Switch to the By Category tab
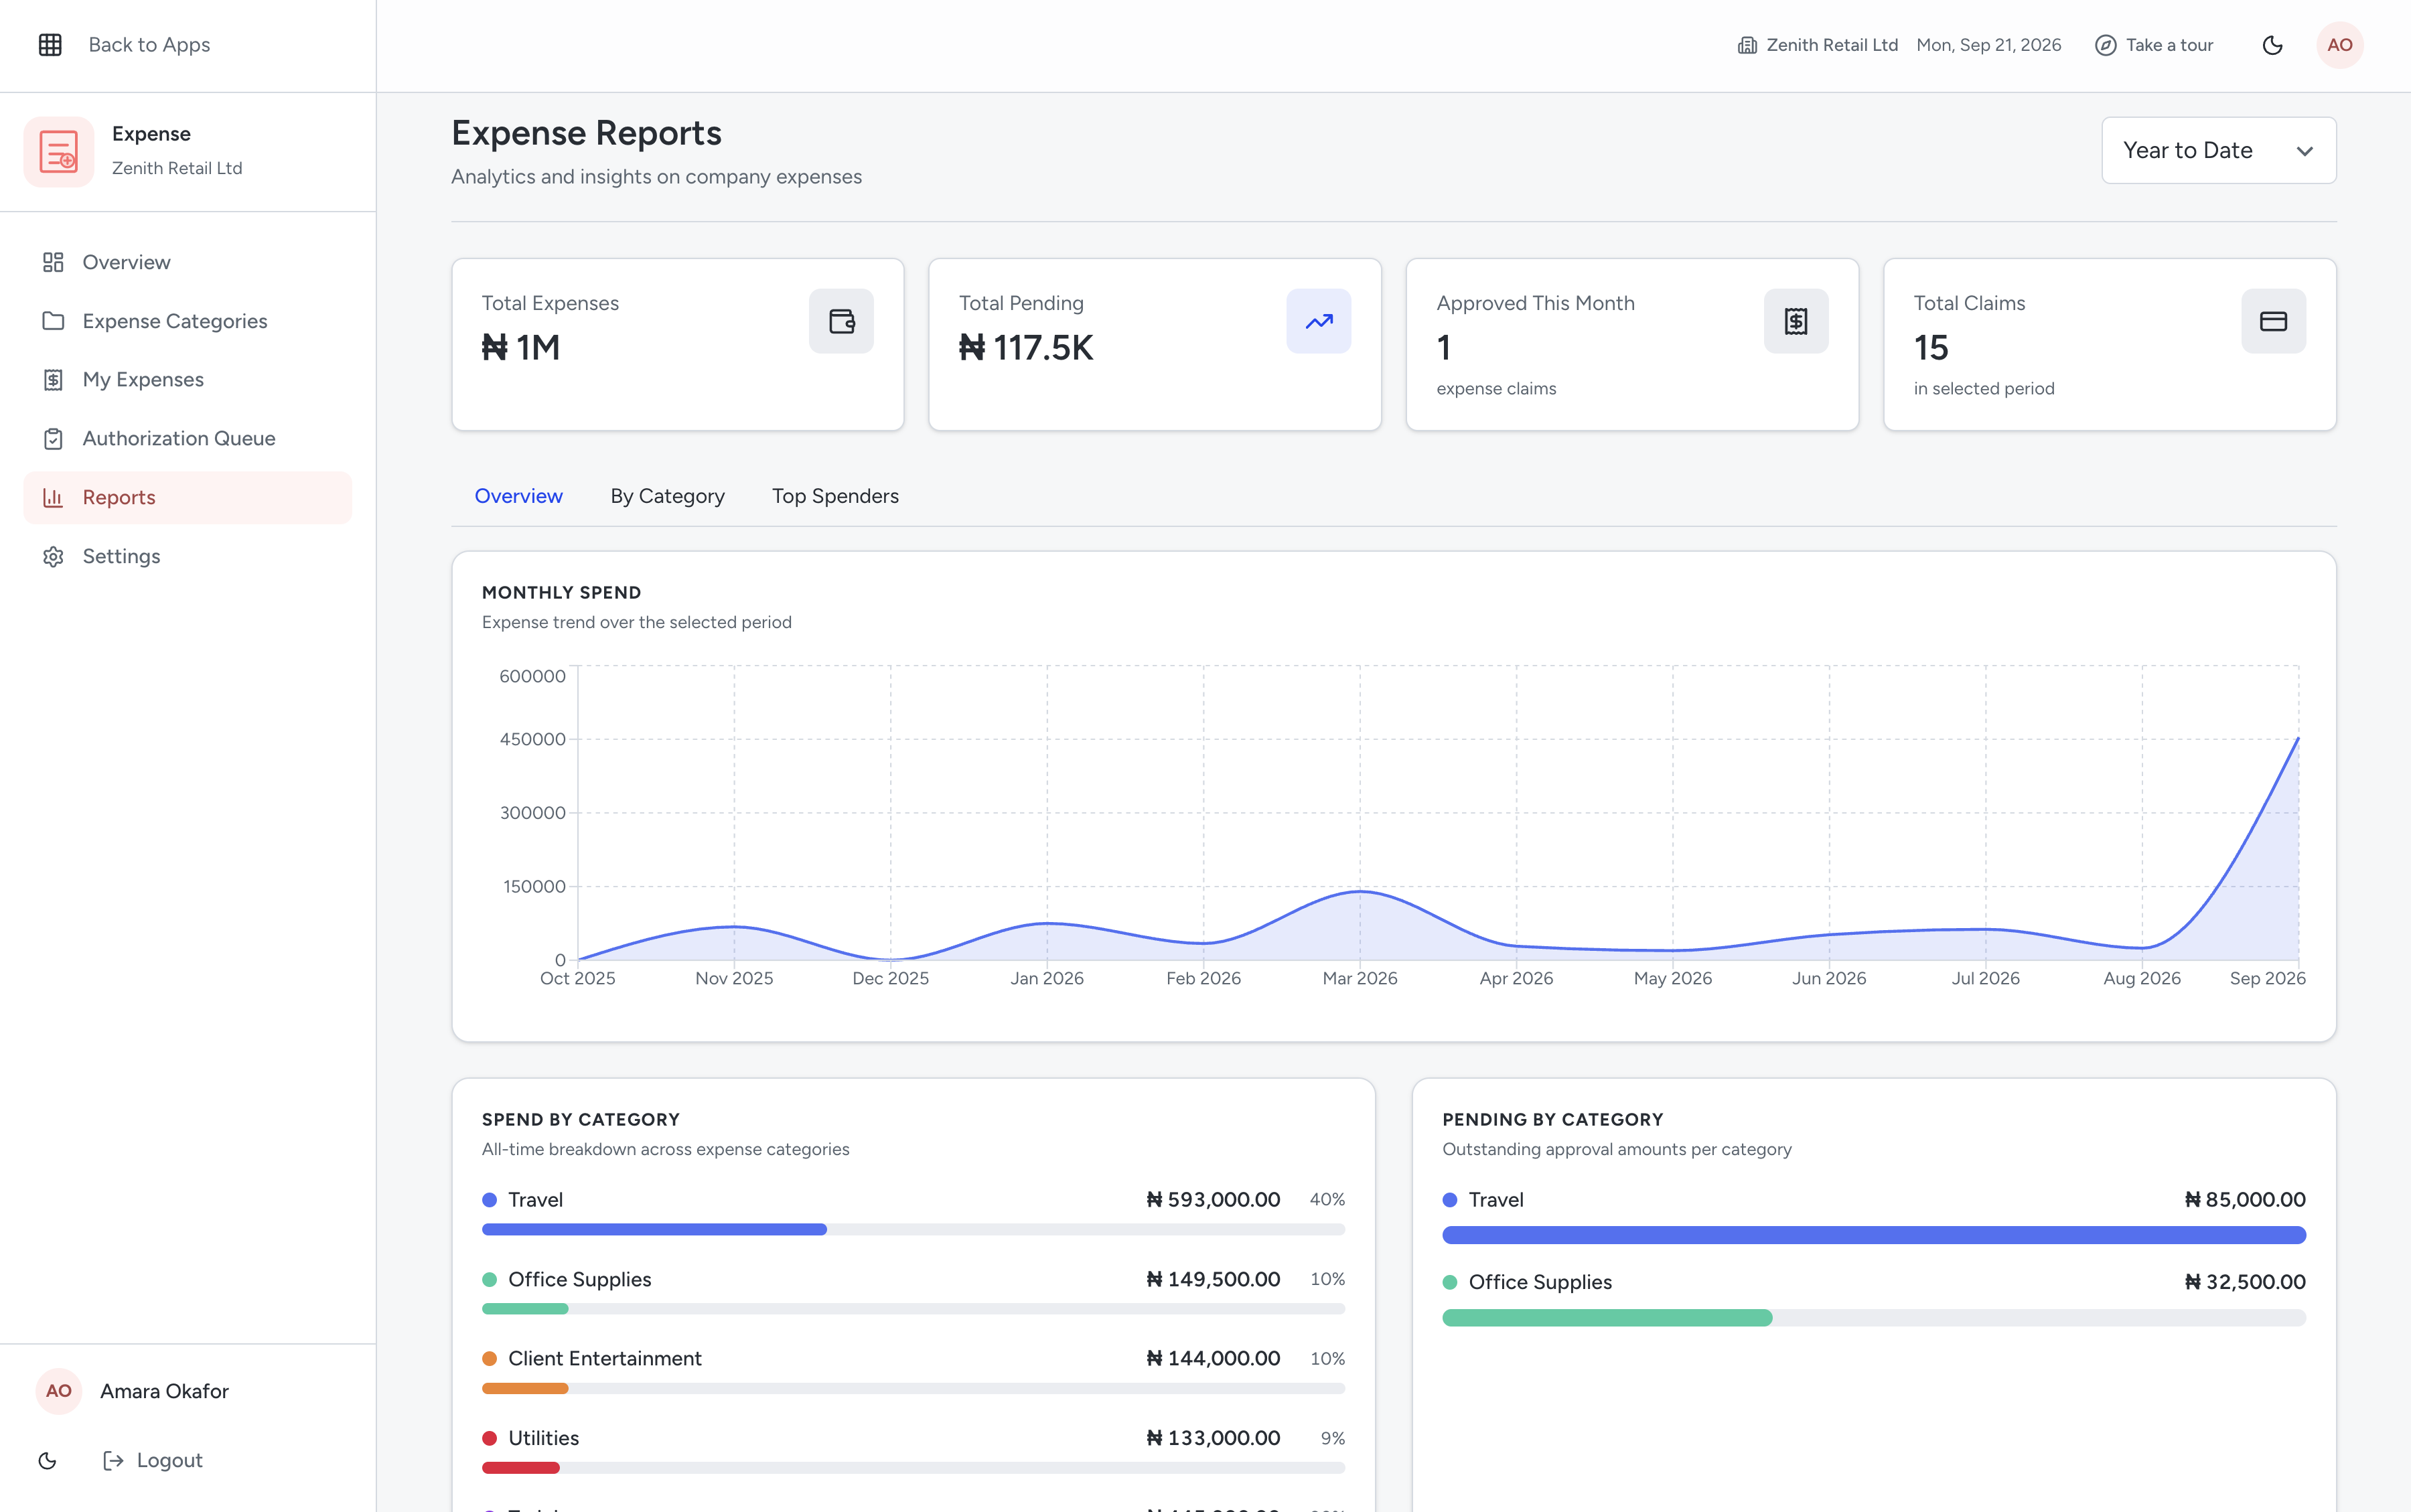 click(x=667, y=496)
